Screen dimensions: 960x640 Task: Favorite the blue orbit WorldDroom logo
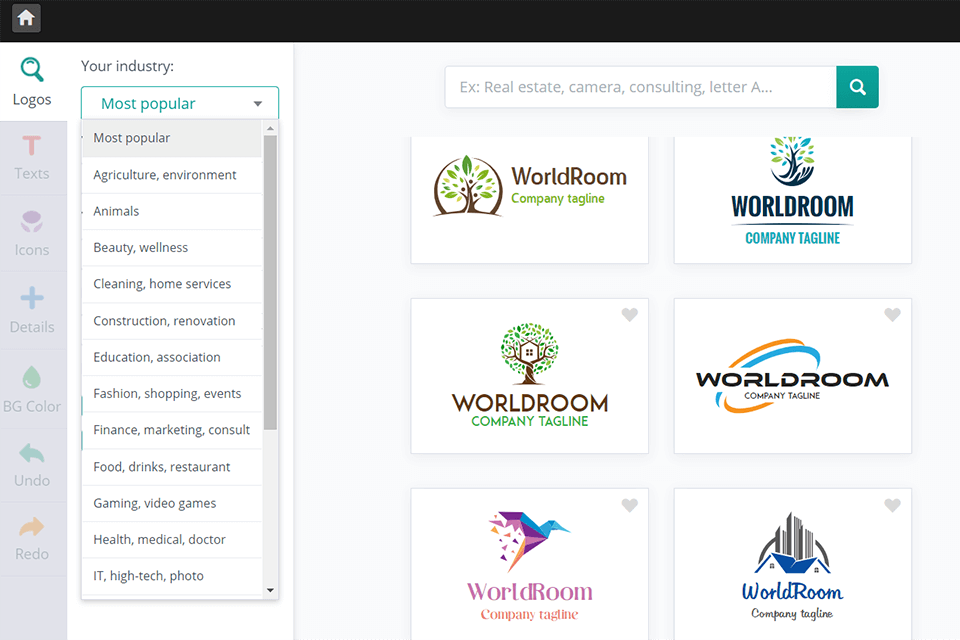(892, 314)
